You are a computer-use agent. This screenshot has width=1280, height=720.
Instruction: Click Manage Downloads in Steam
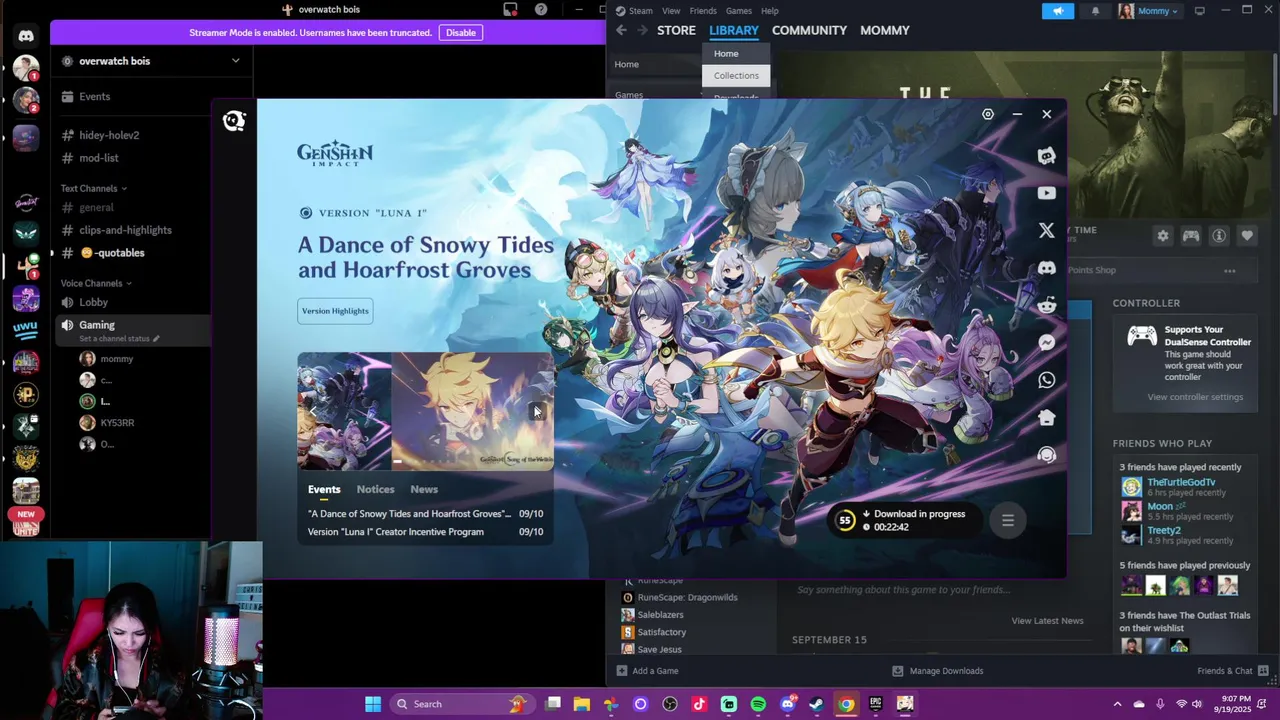tap(938, 671)
